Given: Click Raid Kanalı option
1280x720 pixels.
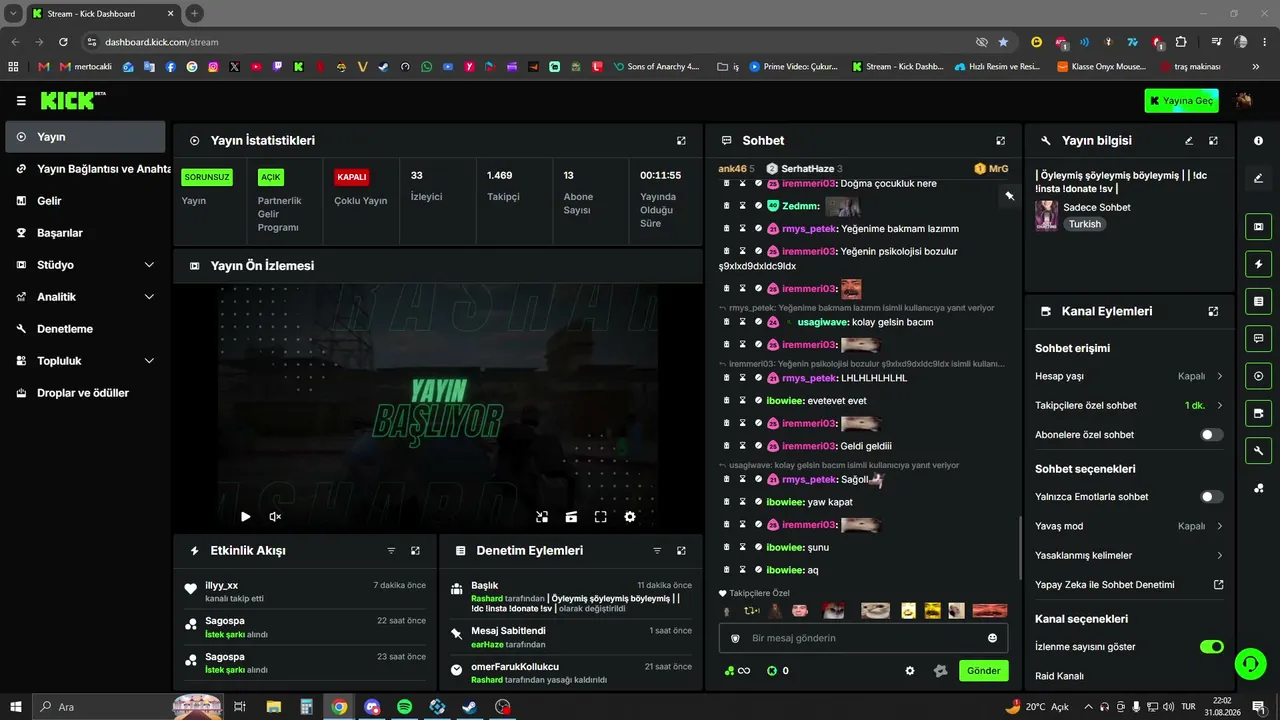Looking at the screenshot, I should (1059, 676).
